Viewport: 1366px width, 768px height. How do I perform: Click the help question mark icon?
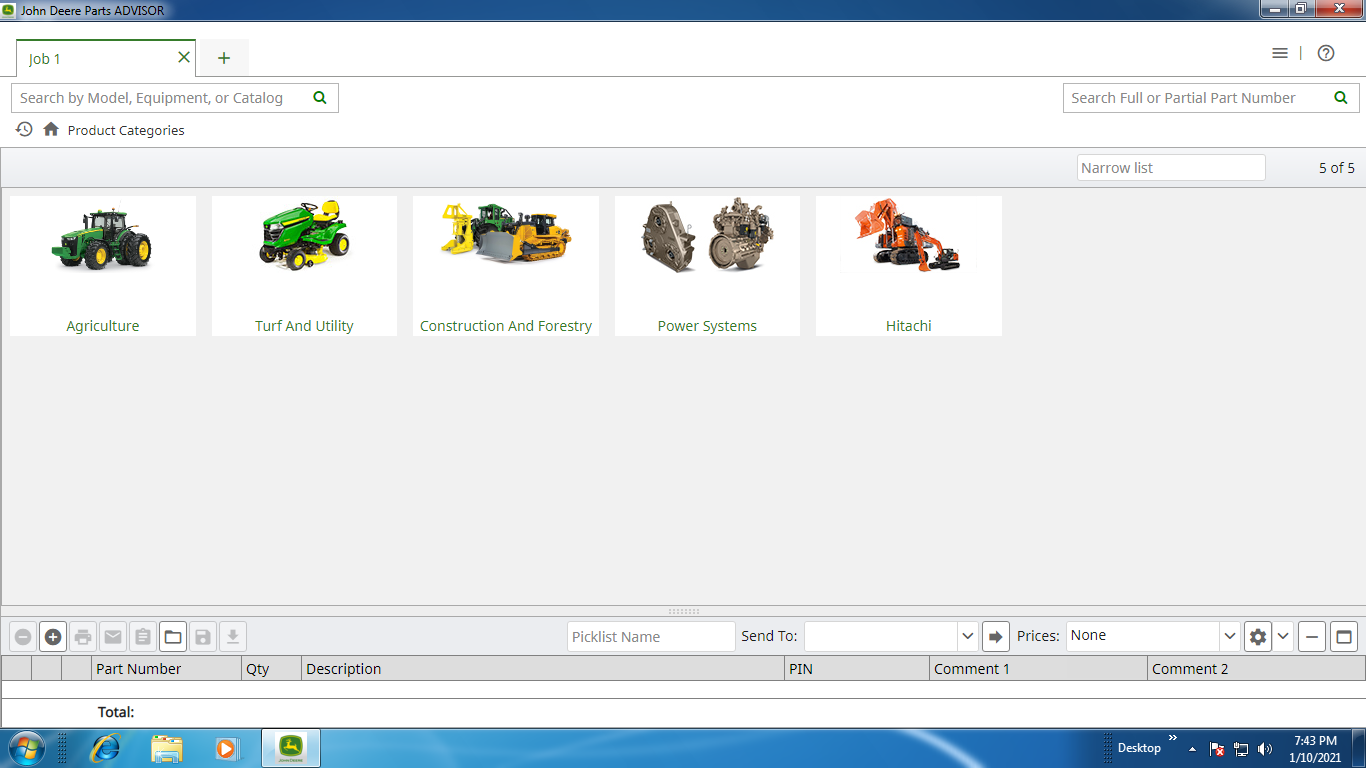click(1326, 53)
